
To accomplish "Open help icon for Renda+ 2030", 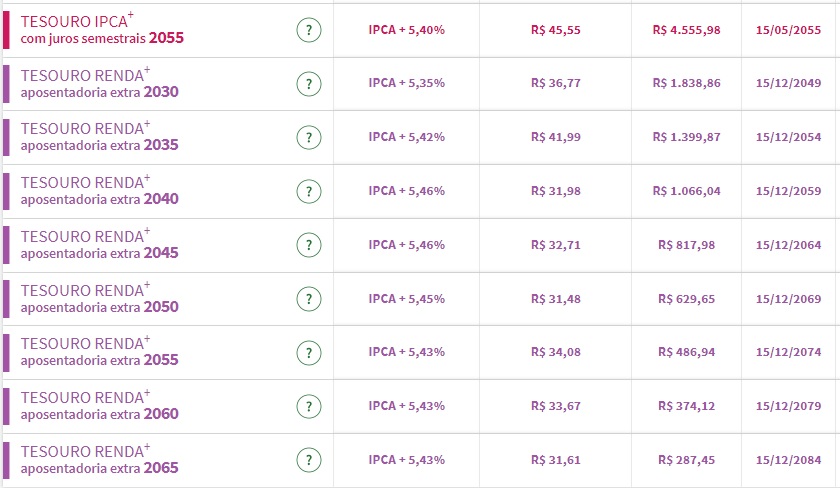I will pos(309,84).
